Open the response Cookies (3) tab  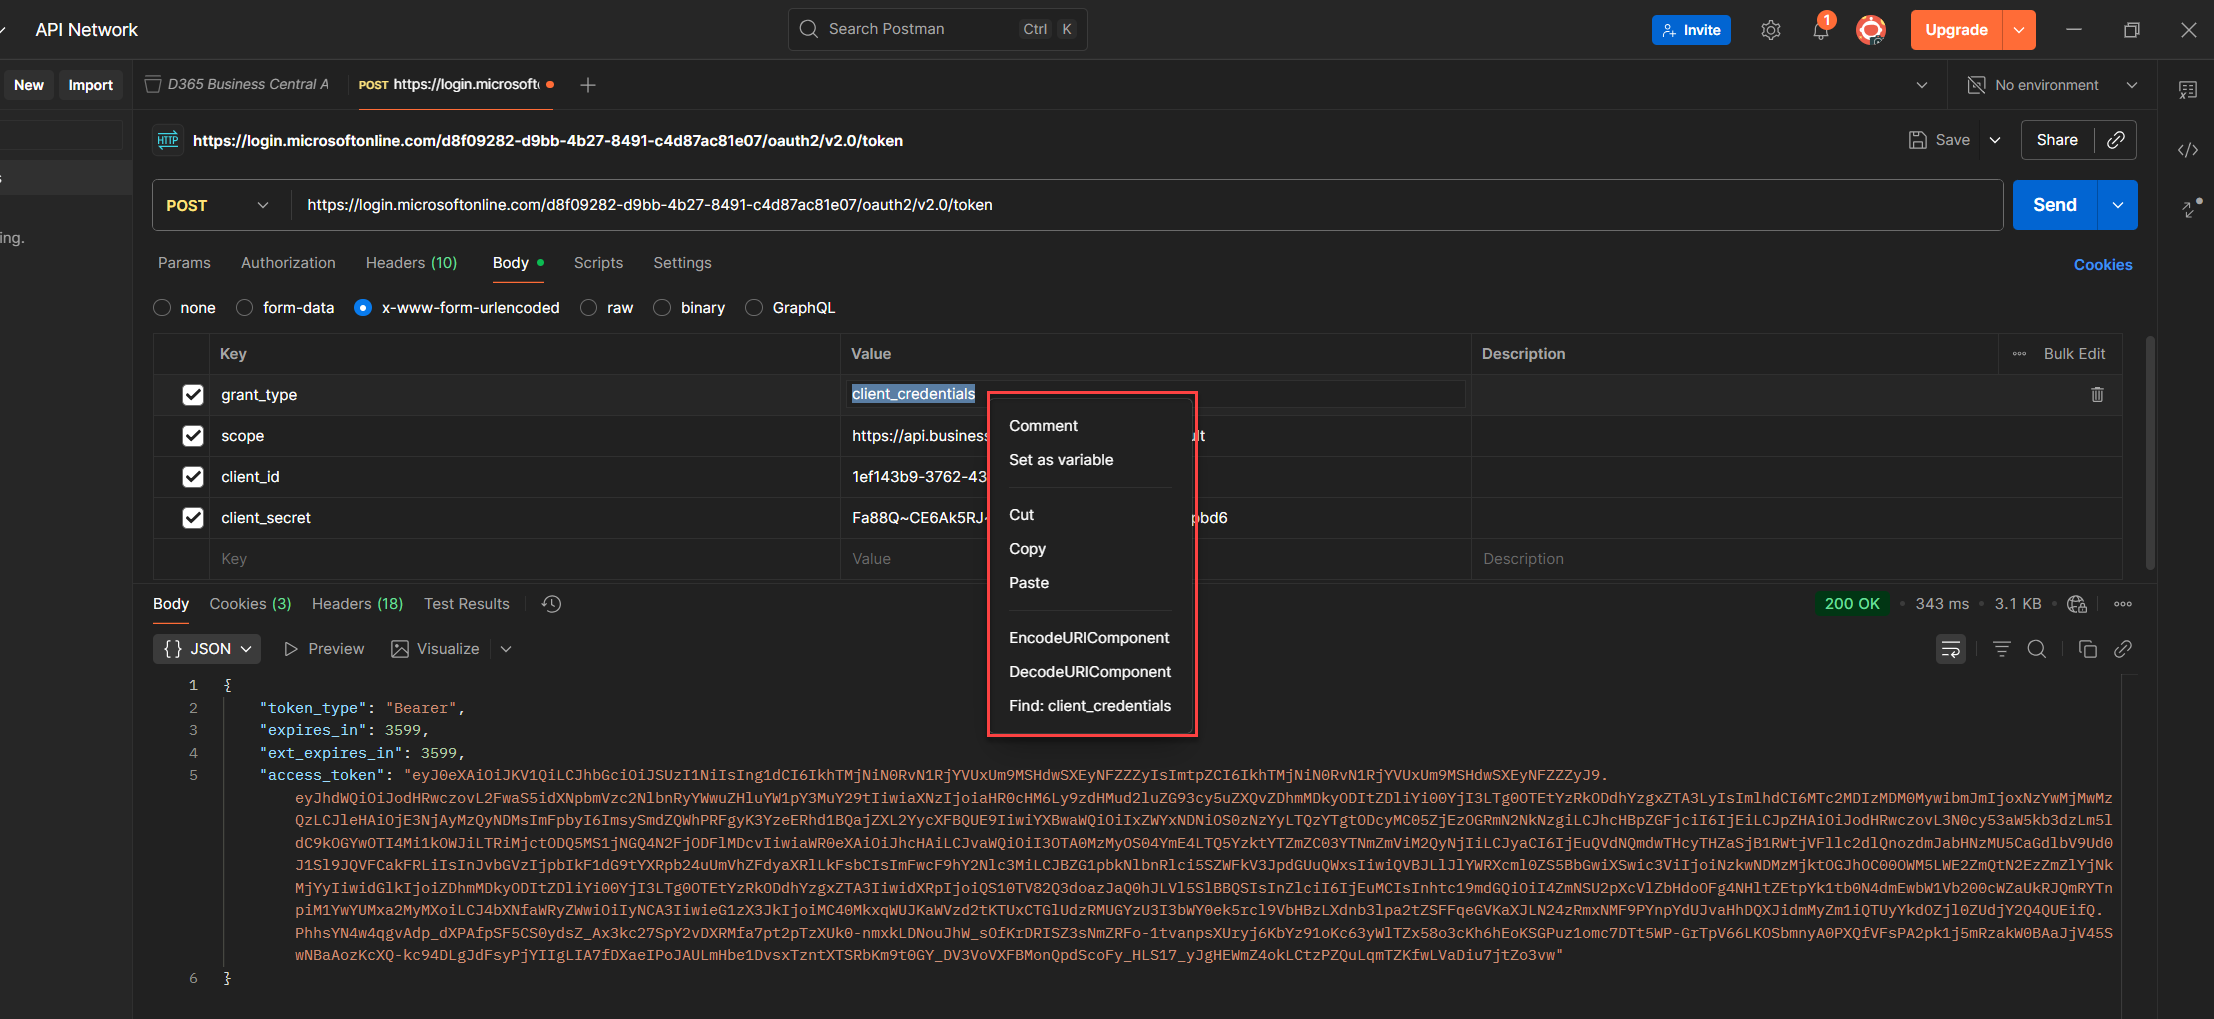click(250, 604)
